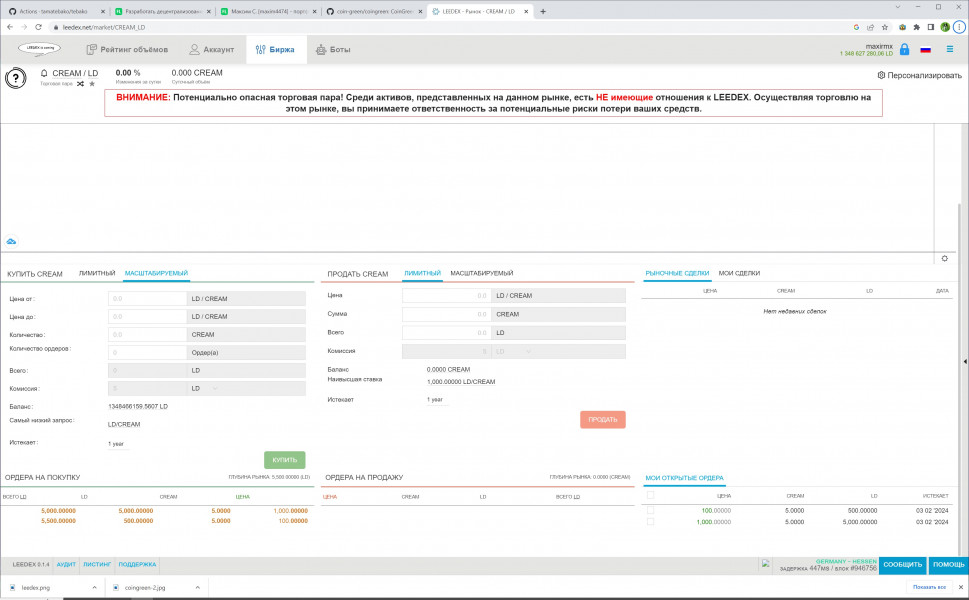Viewport: 969px width, 600px height.
Task: Open the 'Аудит' footer link
Action: [x=66, y=564]
